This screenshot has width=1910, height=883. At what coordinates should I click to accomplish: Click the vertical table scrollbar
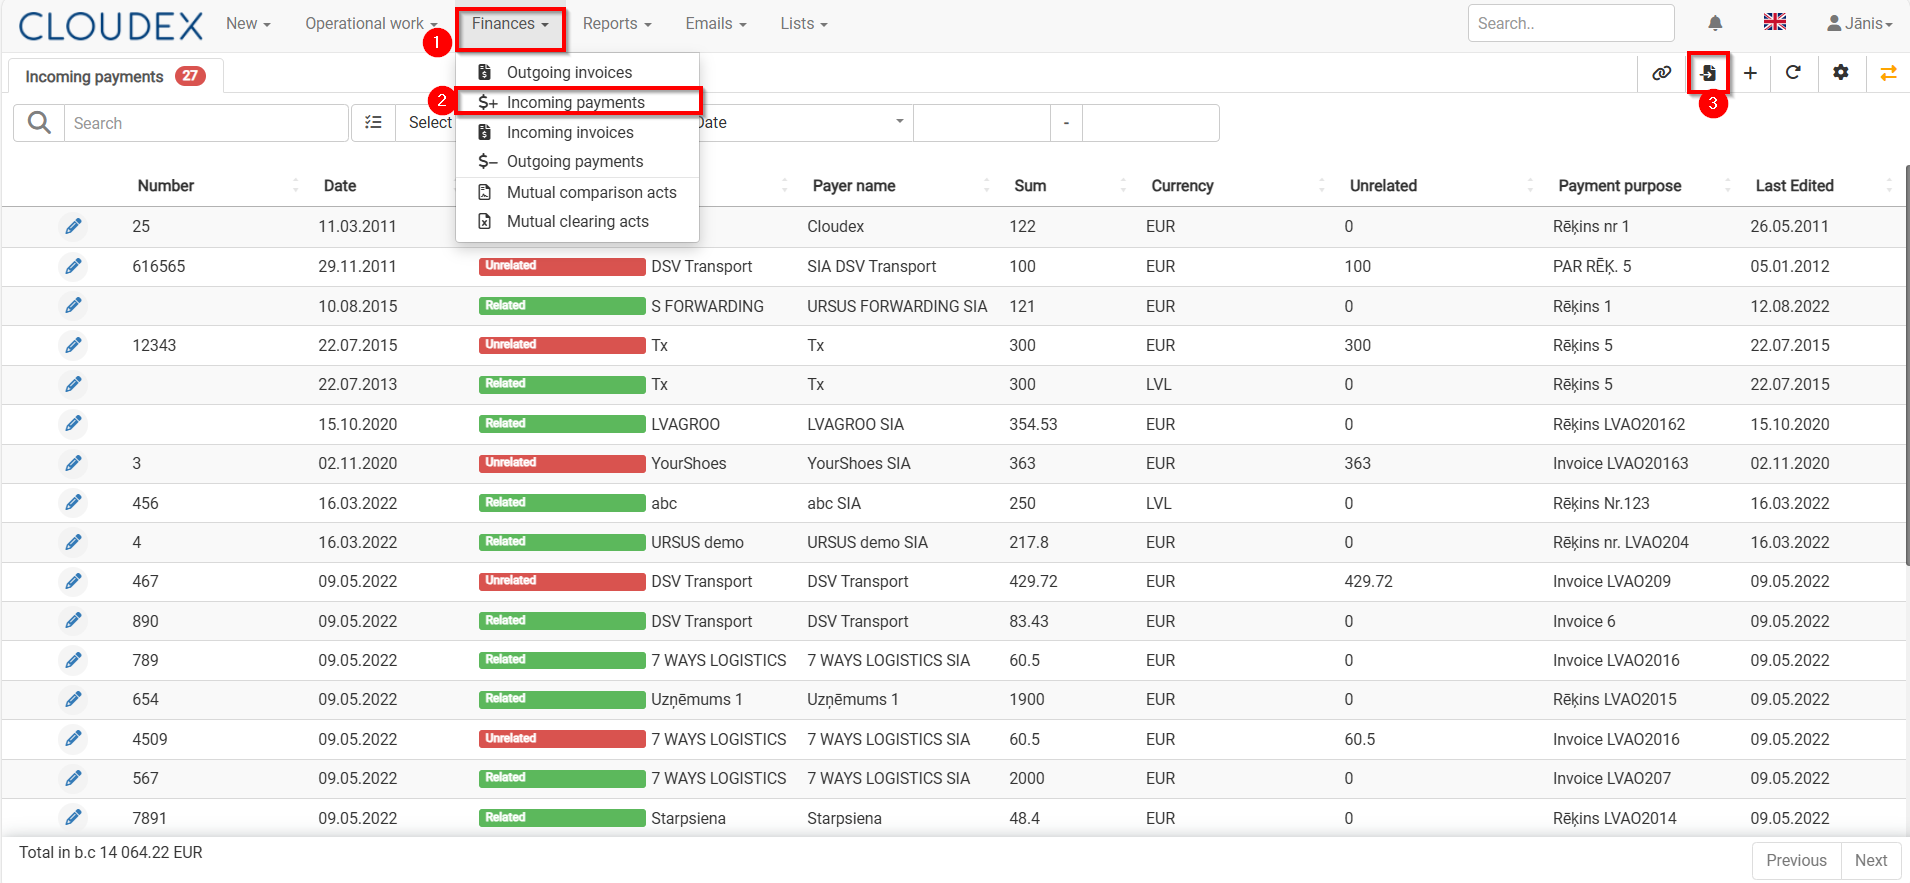[x=1906, y=365]
